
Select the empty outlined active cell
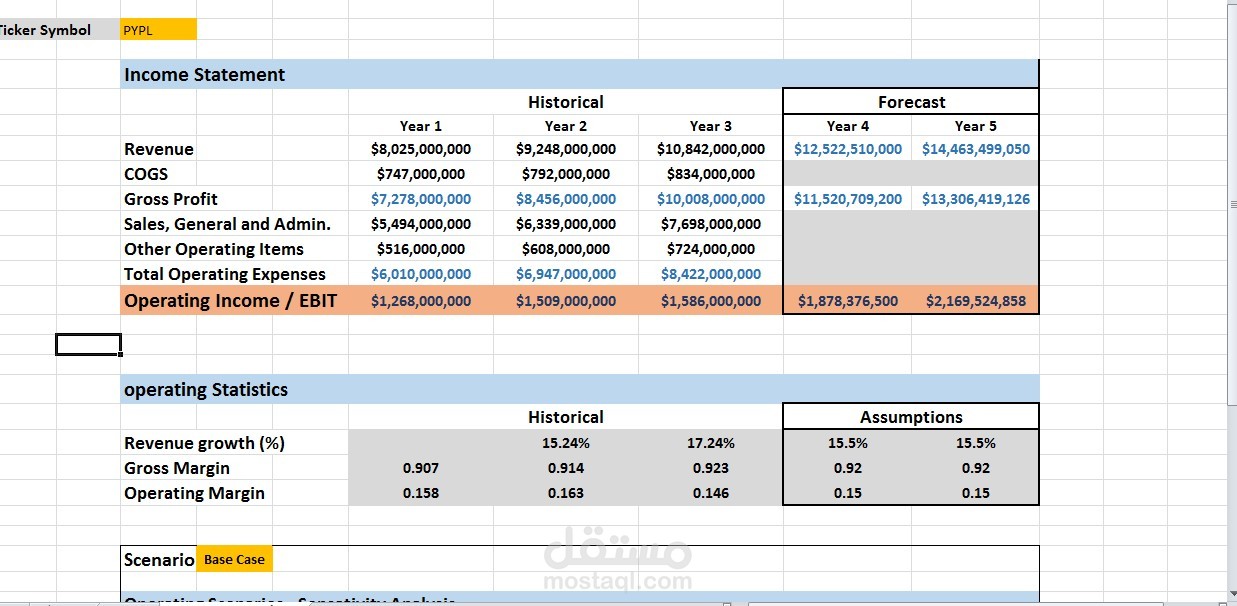point(88,345)
